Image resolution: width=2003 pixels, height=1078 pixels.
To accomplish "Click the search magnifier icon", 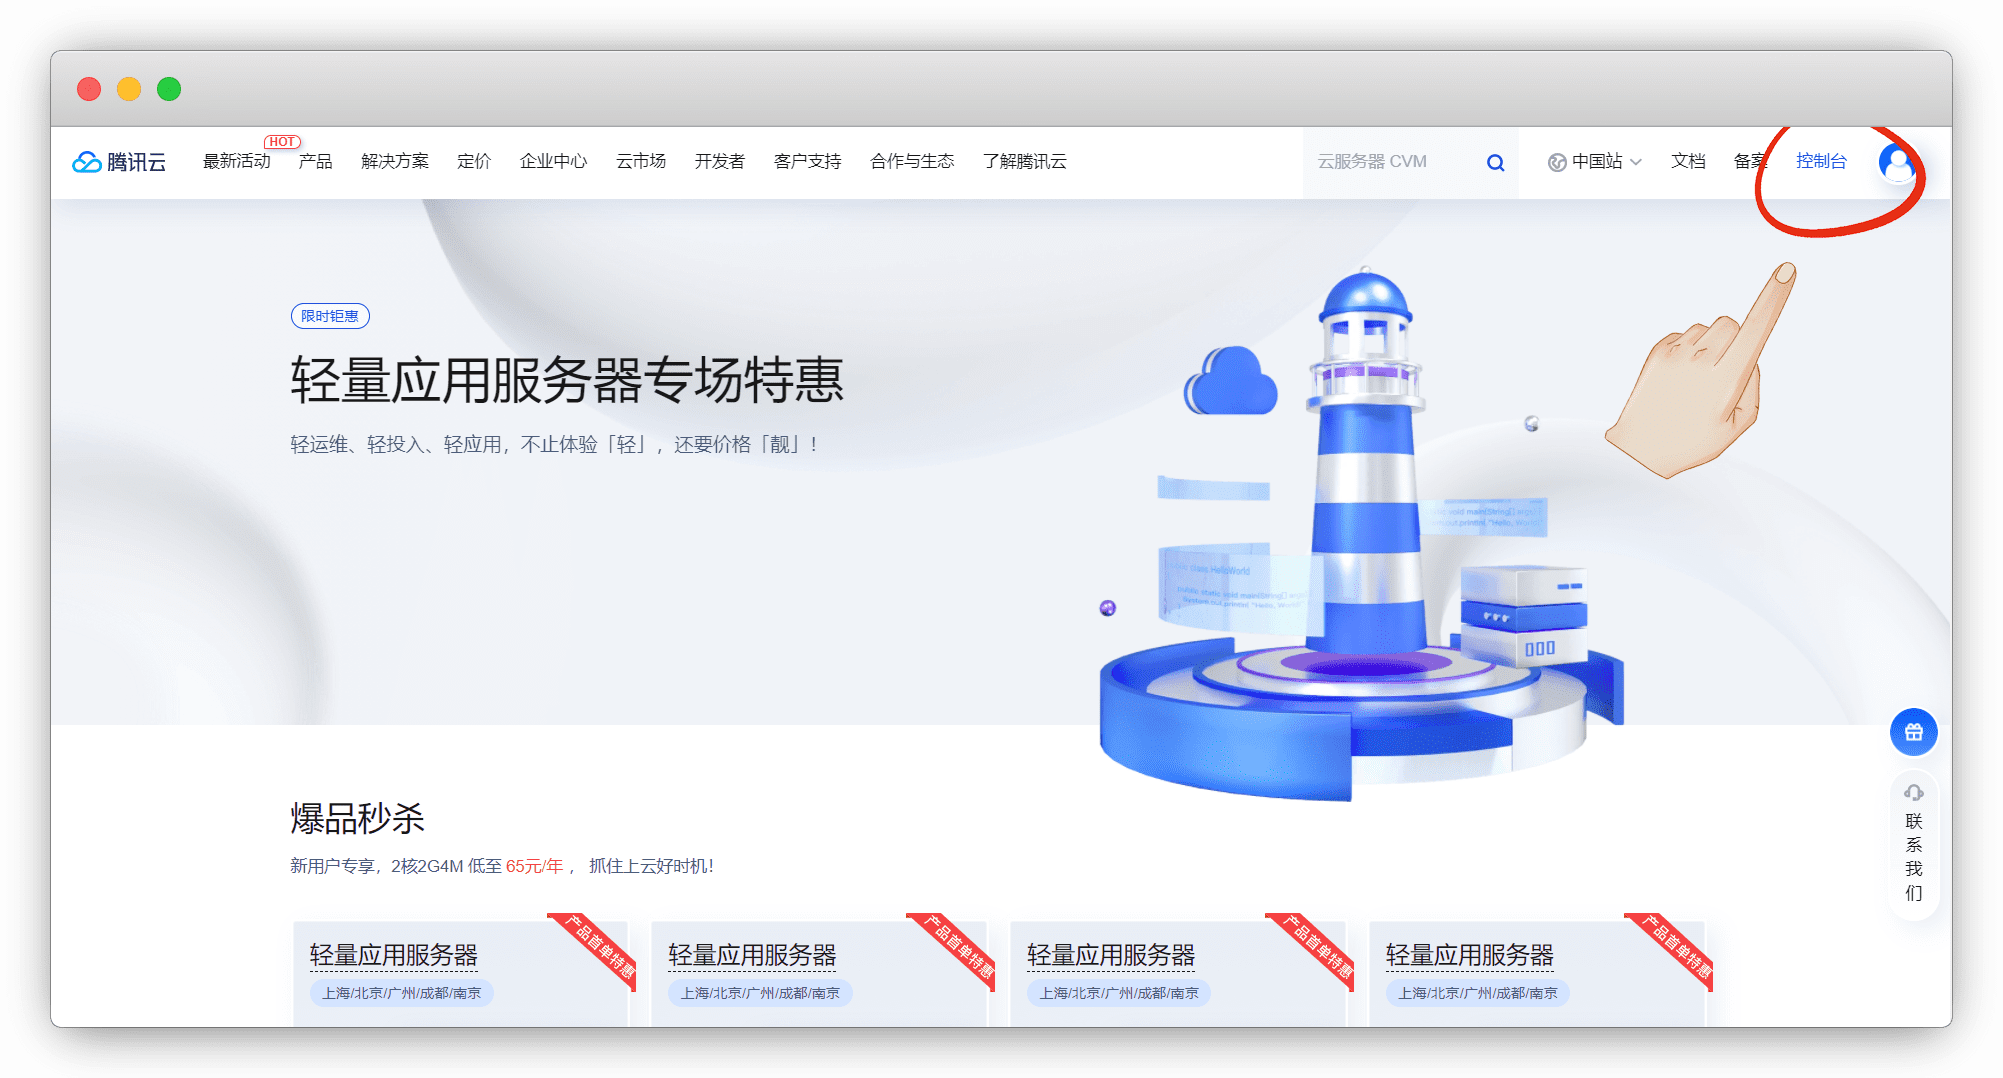I will (x=1495, y=163).
